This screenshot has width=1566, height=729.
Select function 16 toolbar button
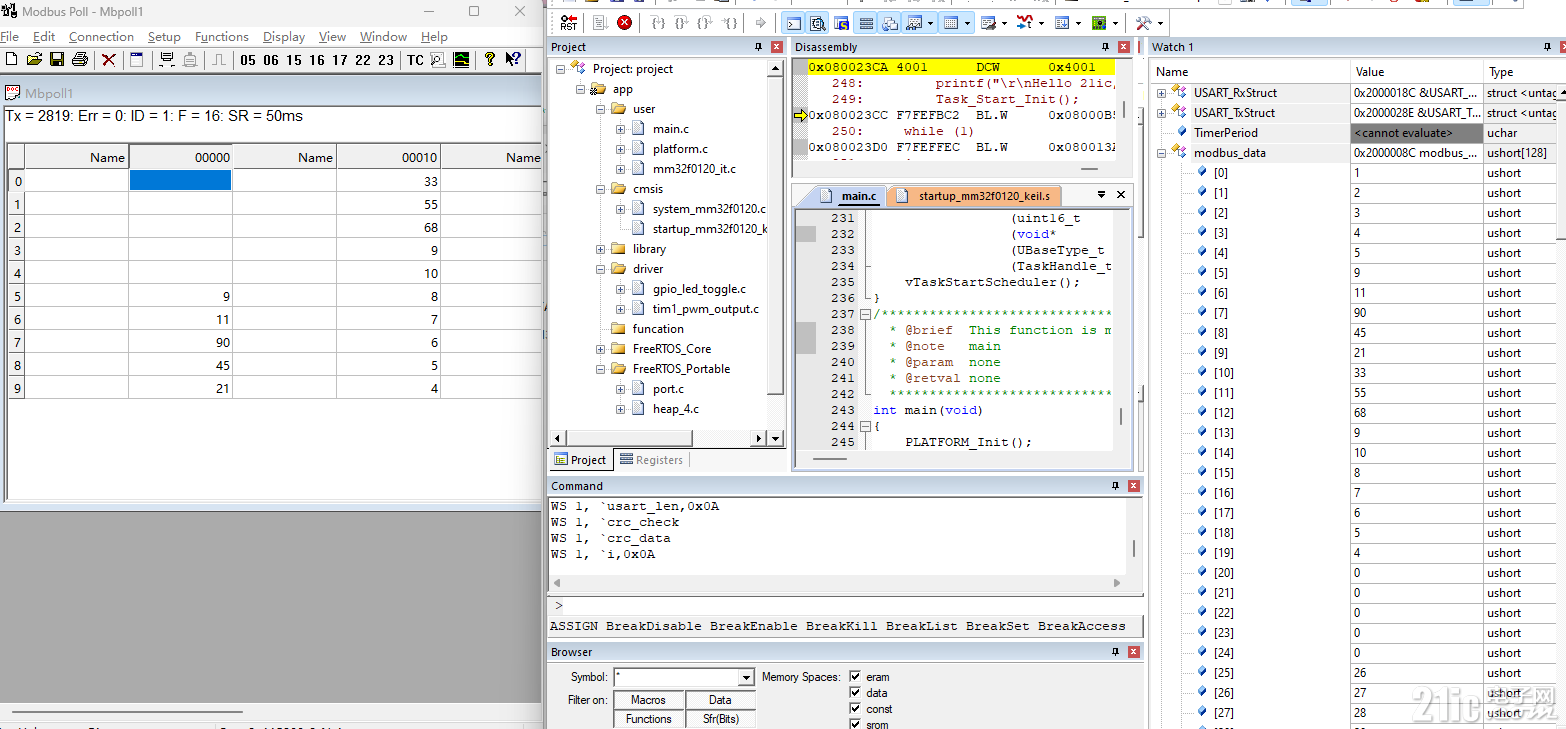pos(317,60)
